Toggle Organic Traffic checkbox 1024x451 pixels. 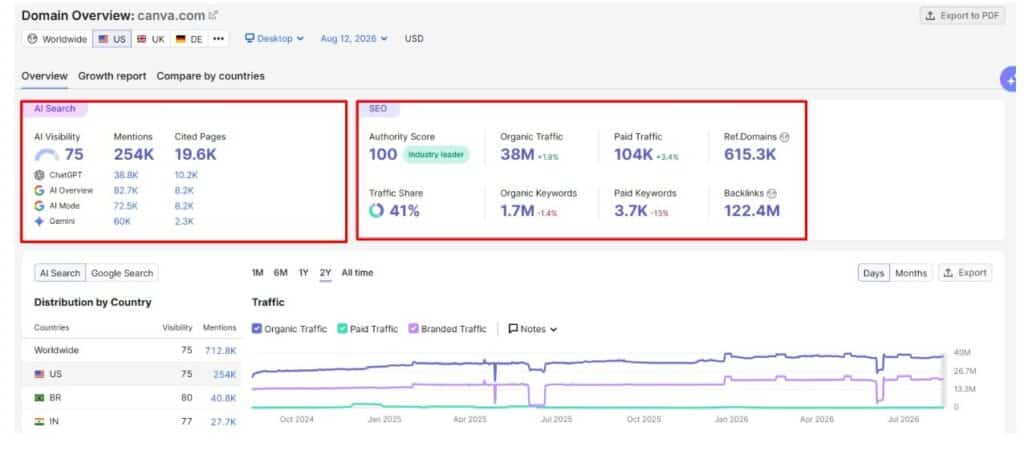[257, 328]
